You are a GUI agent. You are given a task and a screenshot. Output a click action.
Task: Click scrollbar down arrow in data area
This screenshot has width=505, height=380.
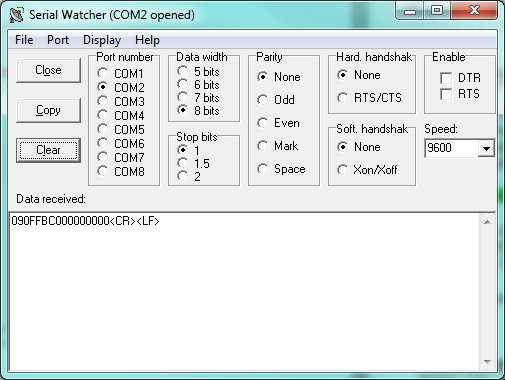pyautogui.click(x=487, y=362)
